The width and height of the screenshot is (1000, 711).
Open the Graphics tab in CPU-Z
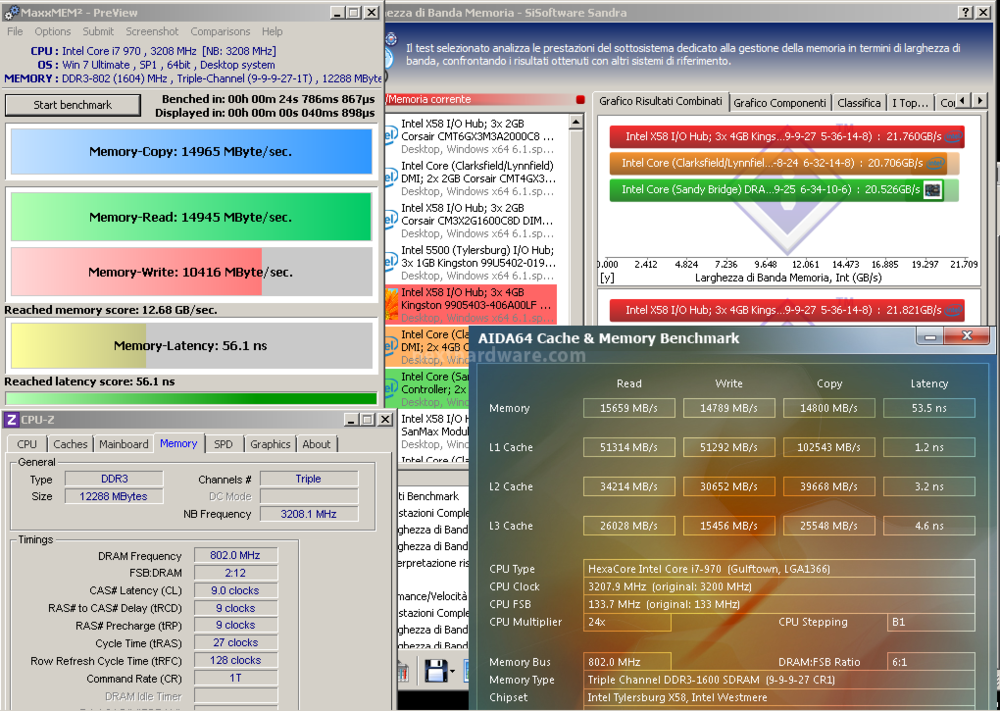click(270, 444)
